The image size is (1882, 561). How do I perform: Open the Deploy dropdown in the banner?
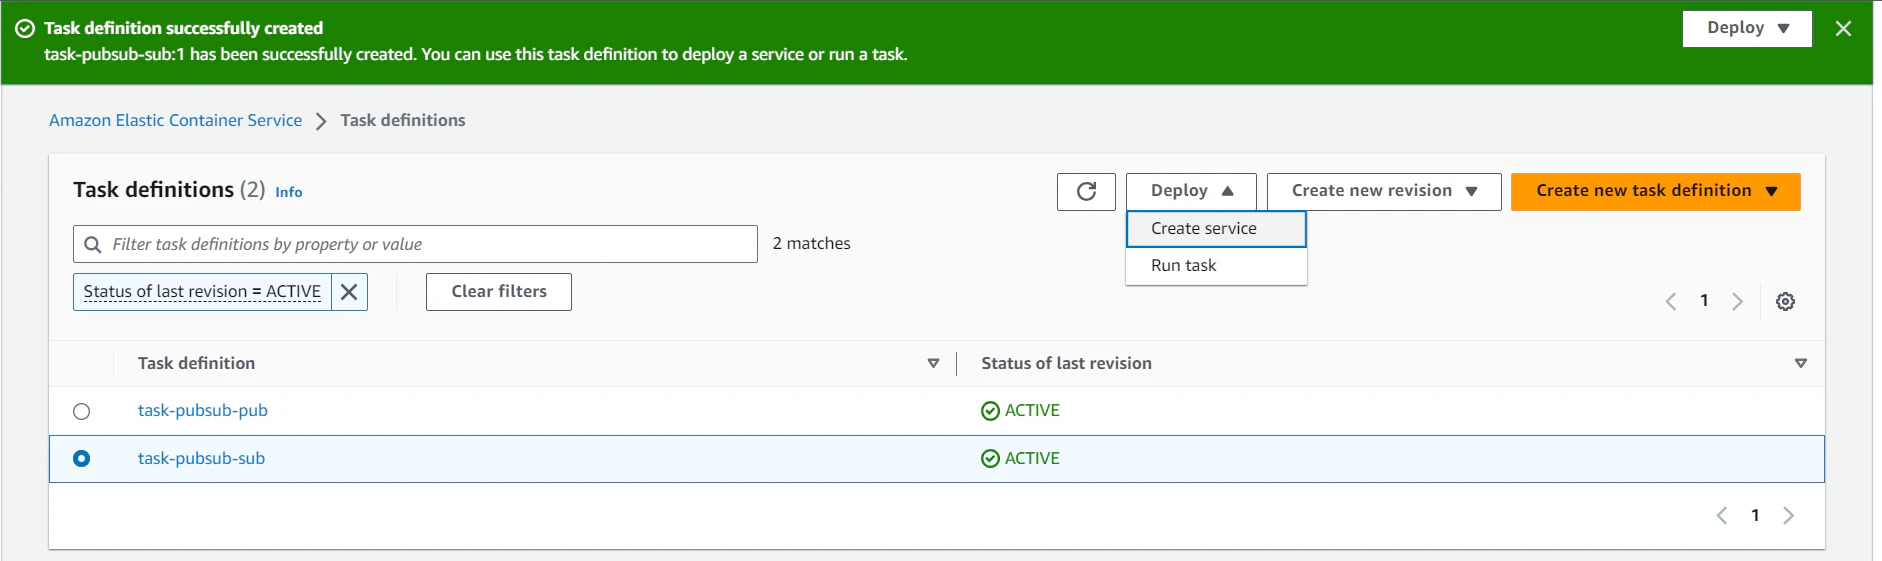1747,29
